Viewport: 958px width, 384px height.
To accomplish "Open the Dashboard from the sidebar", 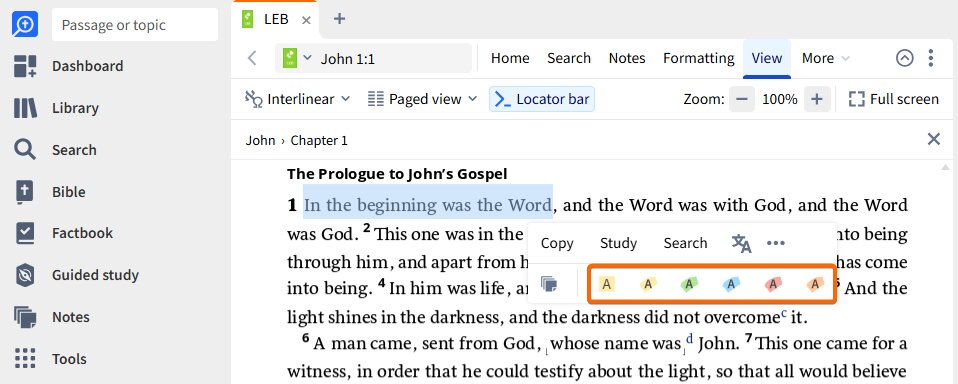I will click(68, 66).
